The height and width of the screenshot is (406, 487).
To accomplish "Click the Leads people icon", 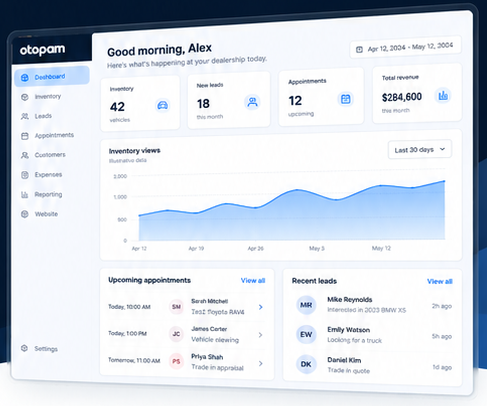I will pos(25,116).
